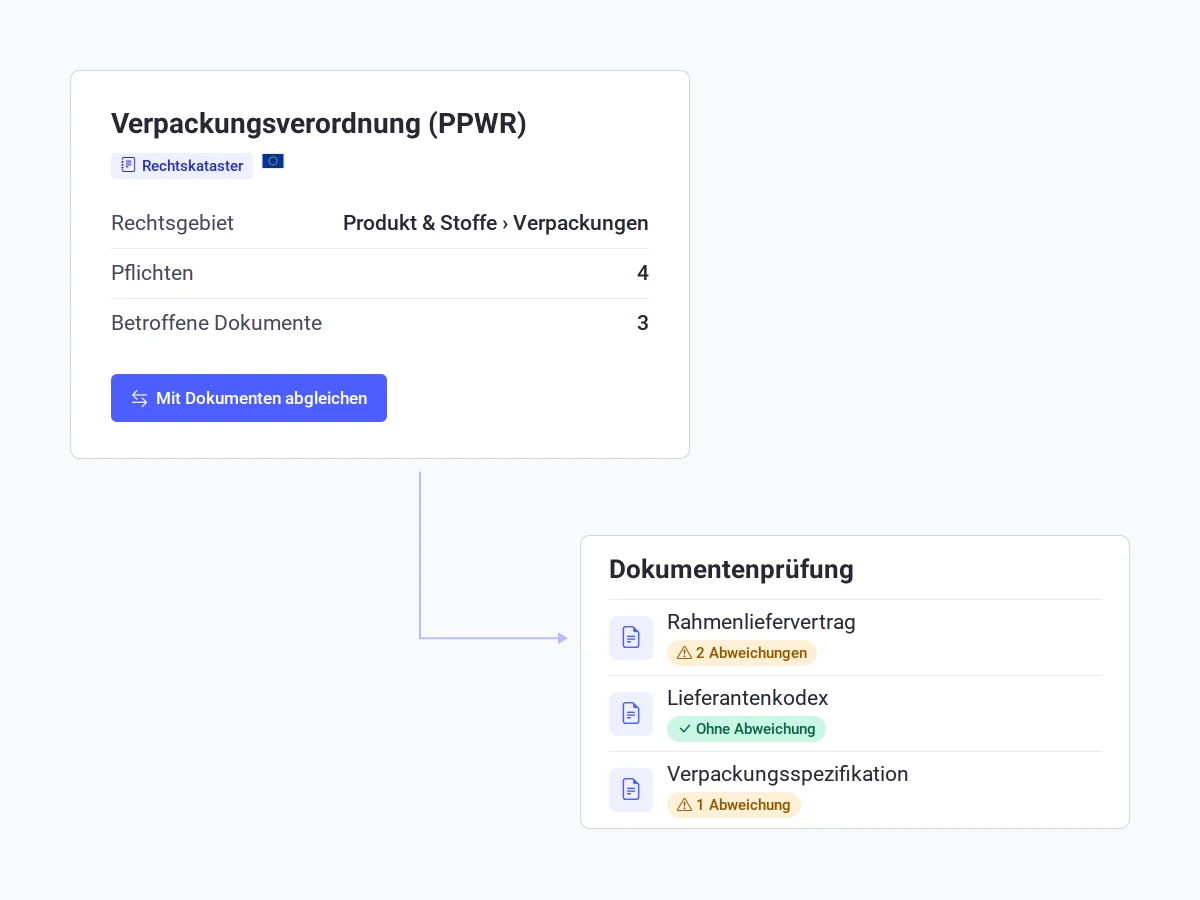Click the Betroffene Dokumente count 3

click(643, 323)
